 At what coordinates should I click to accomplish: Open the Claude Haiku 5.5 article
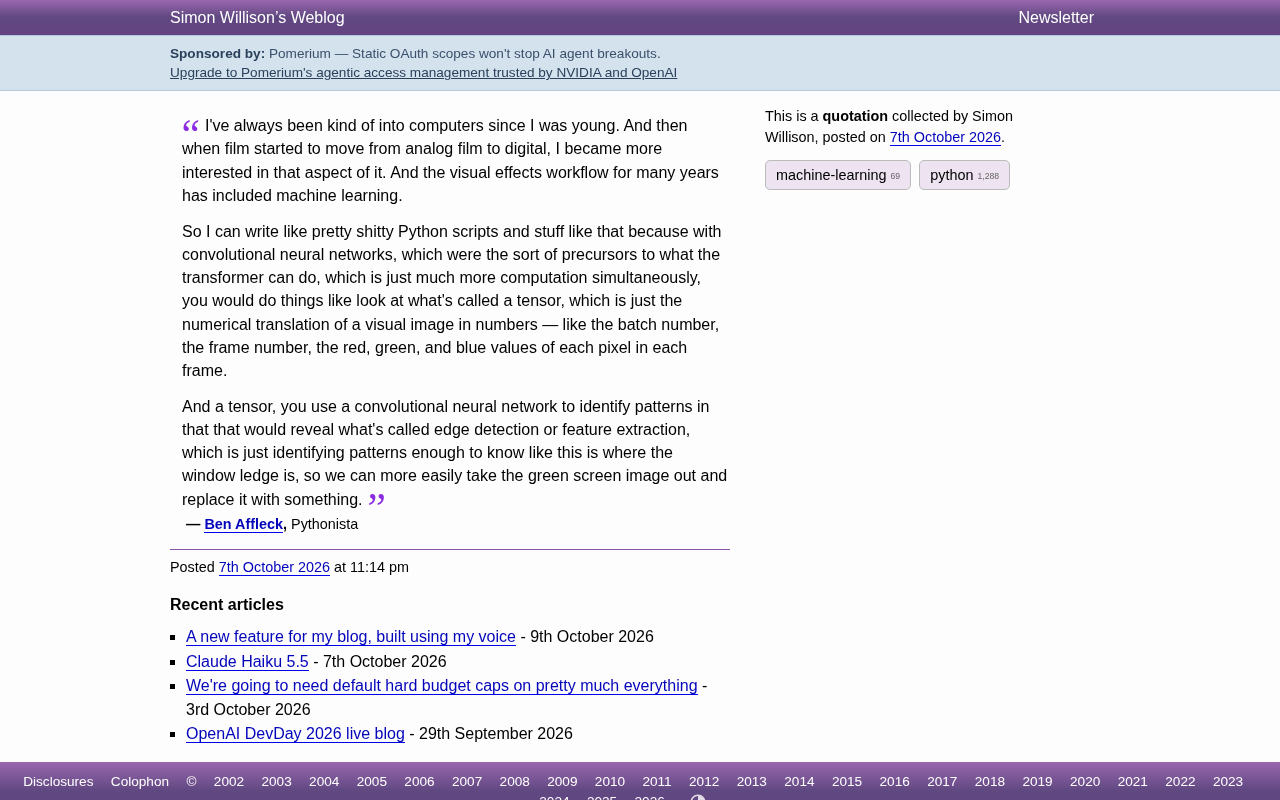(247, 661)
